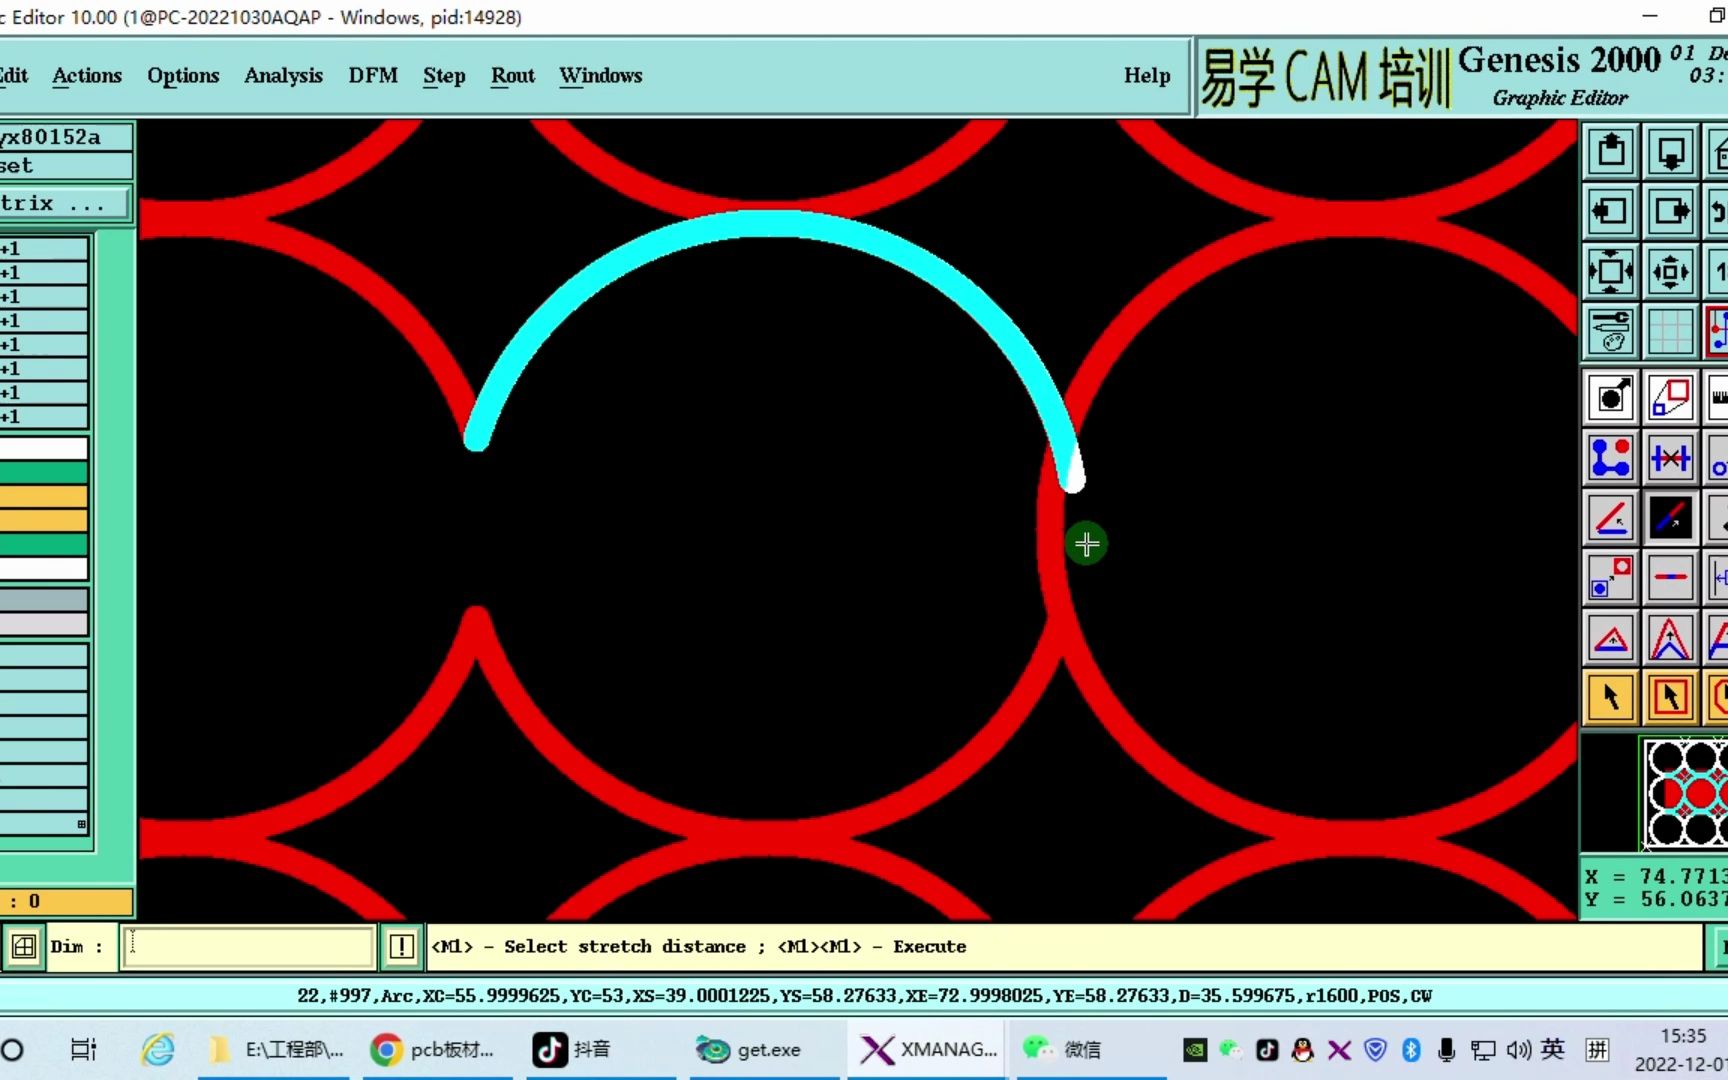Open the Windows menu
The image size is (1728, 1080).
(x=601, y=76)
